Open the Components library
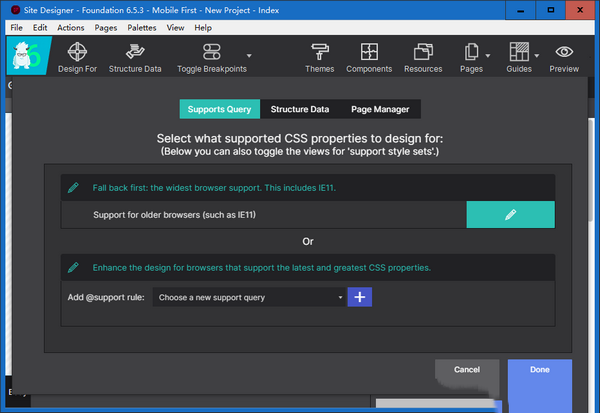The width and height of the screenshot is (600, 413). 369,57
